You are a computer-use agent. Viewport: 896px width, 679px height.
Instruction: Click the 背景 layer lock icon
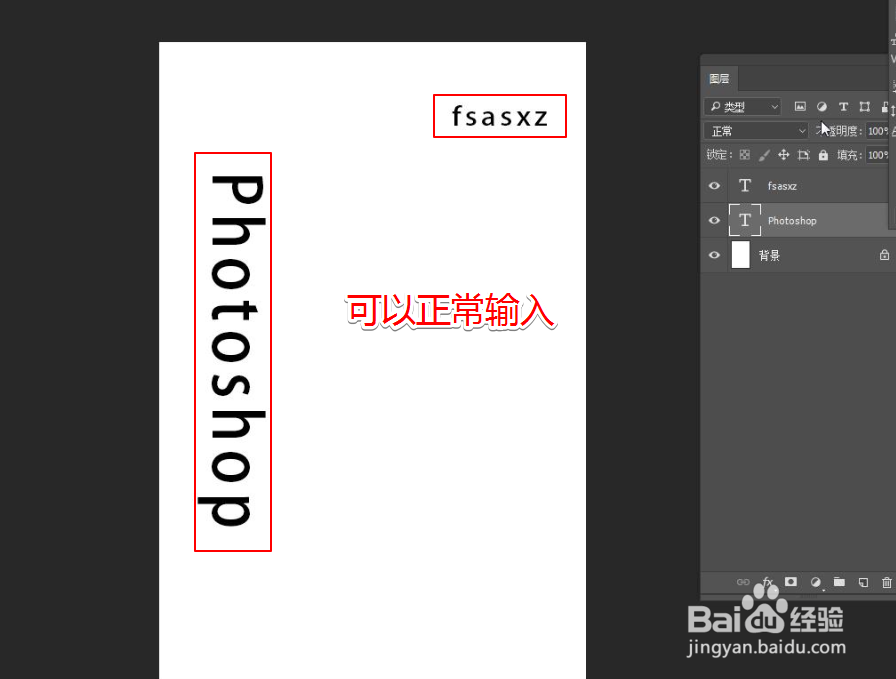click(x=884, y=255)
